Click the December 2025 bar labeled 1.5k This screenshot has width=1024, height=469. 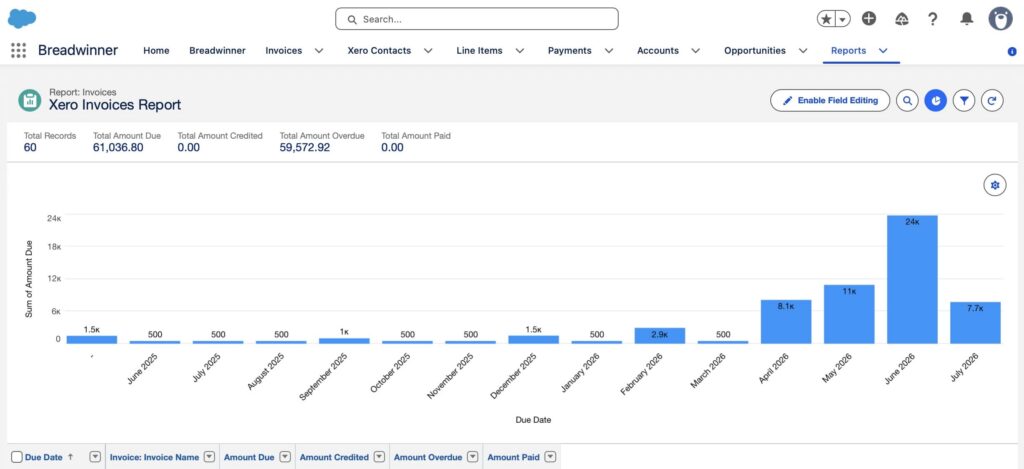(x=534, y=340)
